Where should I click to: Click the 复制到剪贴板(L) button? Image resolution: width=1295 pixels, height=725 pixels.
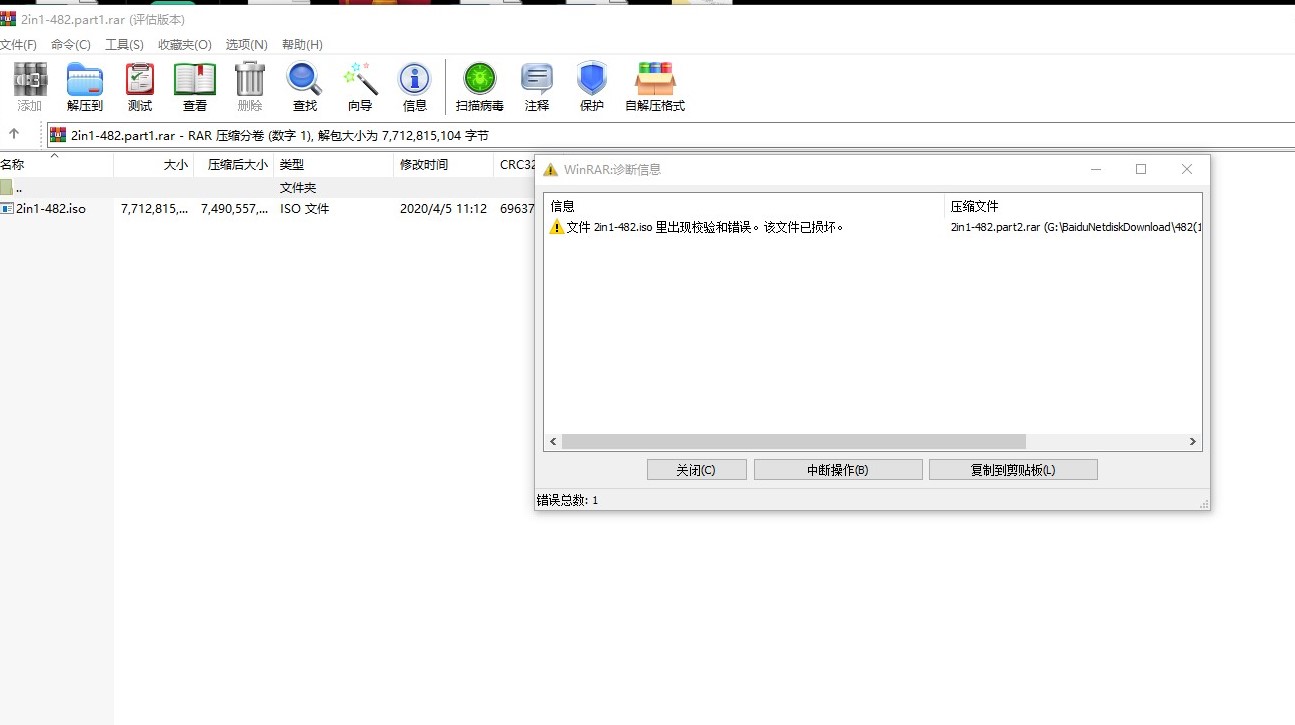click(1013, 470)
